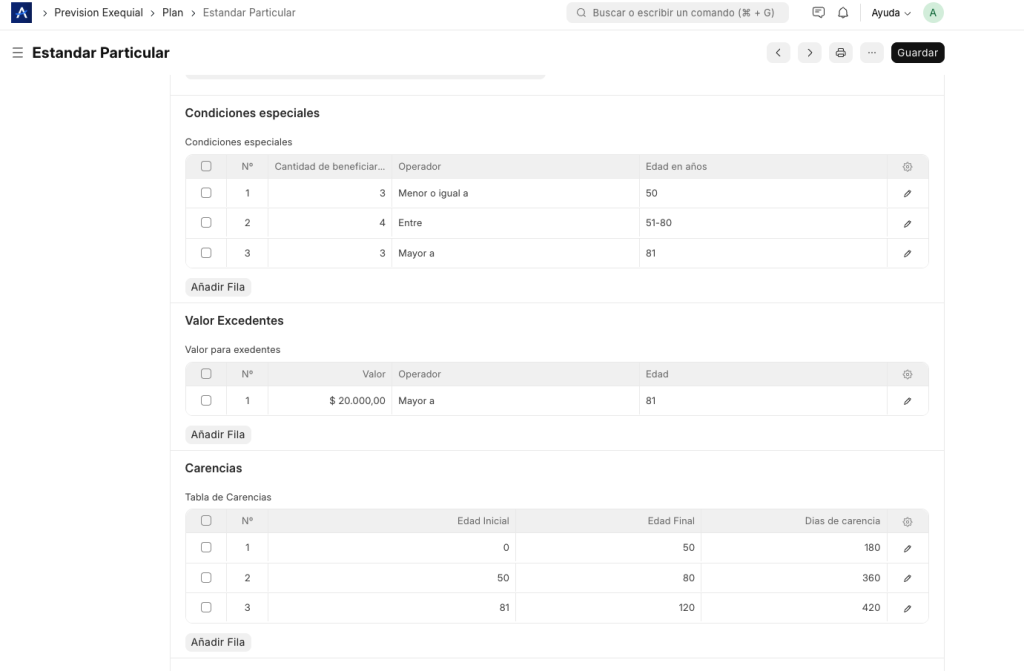Viewport: 1024px width, 671px height.
Task: Open the user avatar menu
Action: point(933,13)
